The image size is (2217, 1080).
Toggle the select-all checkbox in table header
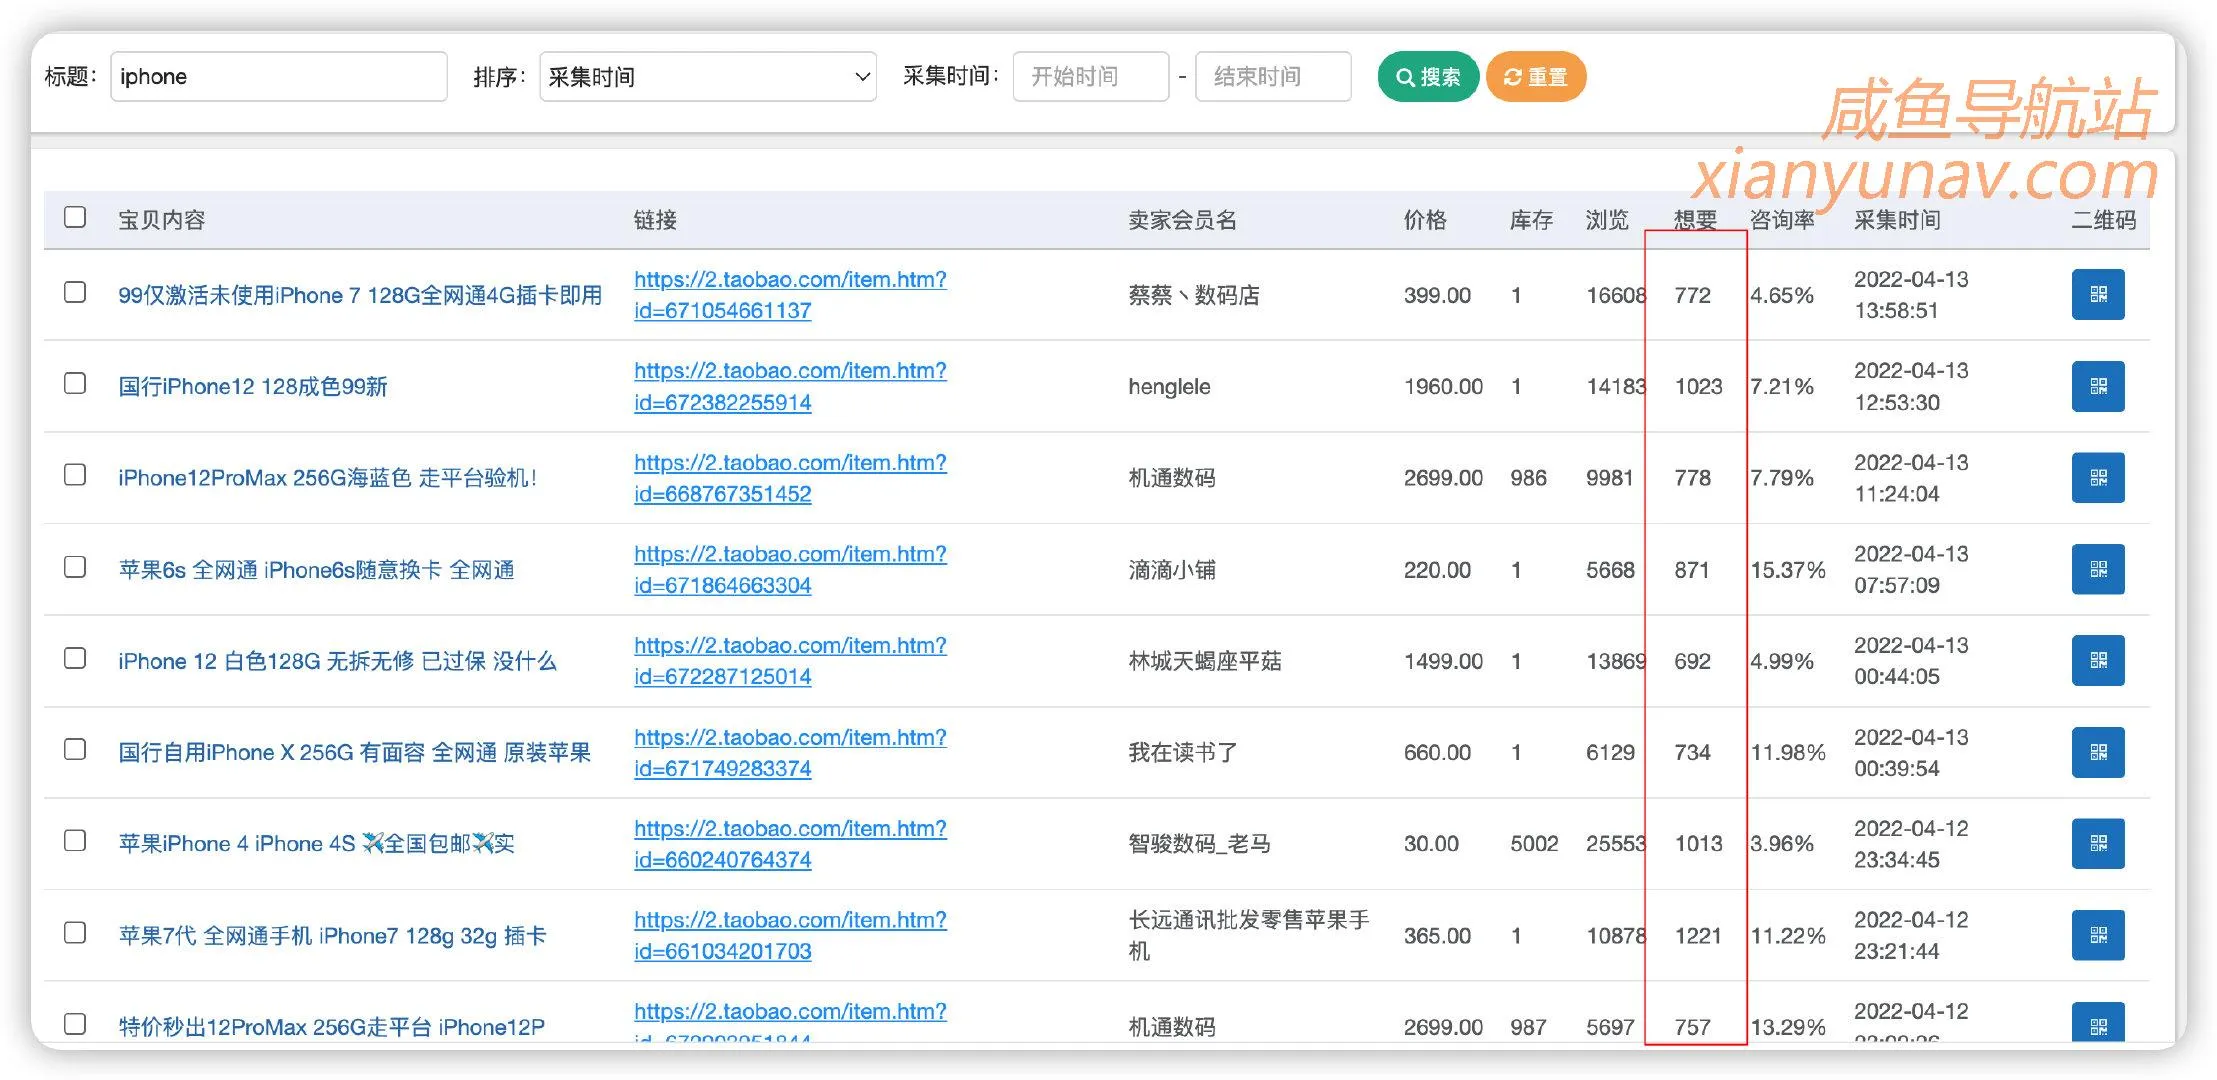pyautogui.click(x=75, y=216)
